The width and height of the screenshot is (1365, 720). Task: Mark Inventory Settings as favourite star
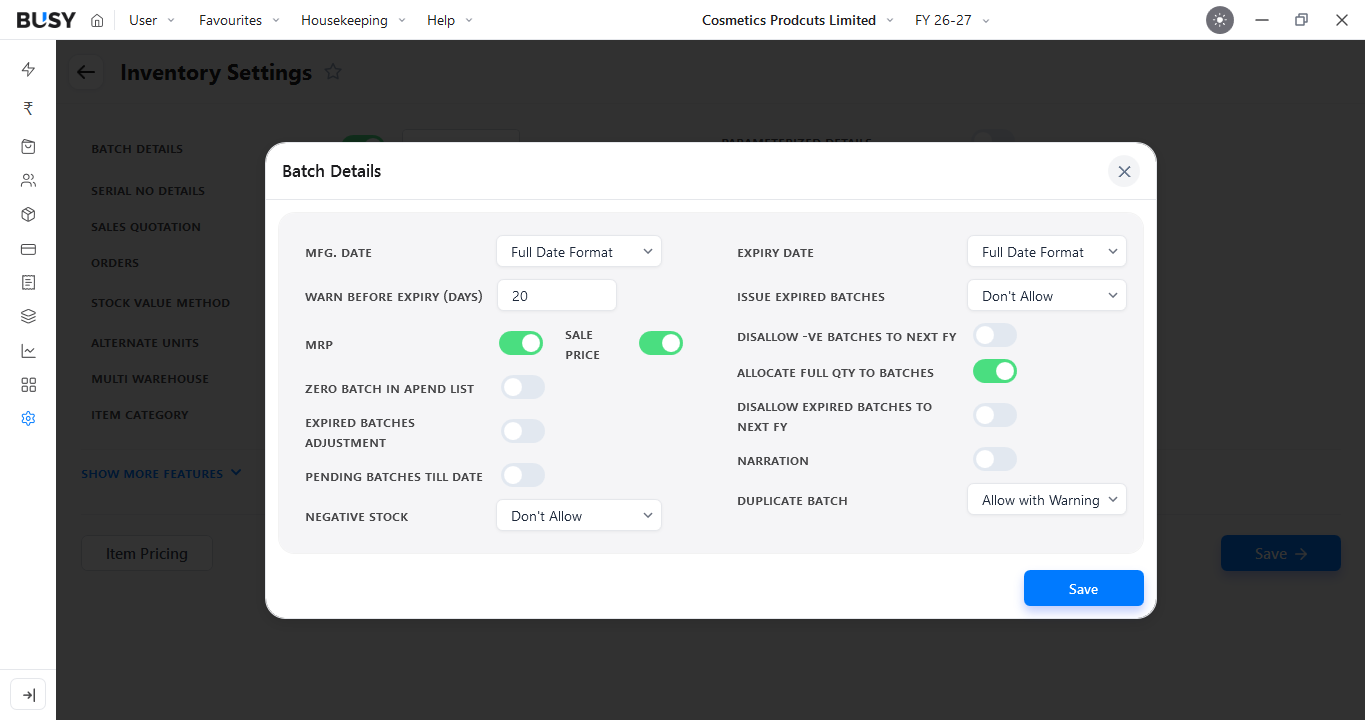[x=334, y=72]
